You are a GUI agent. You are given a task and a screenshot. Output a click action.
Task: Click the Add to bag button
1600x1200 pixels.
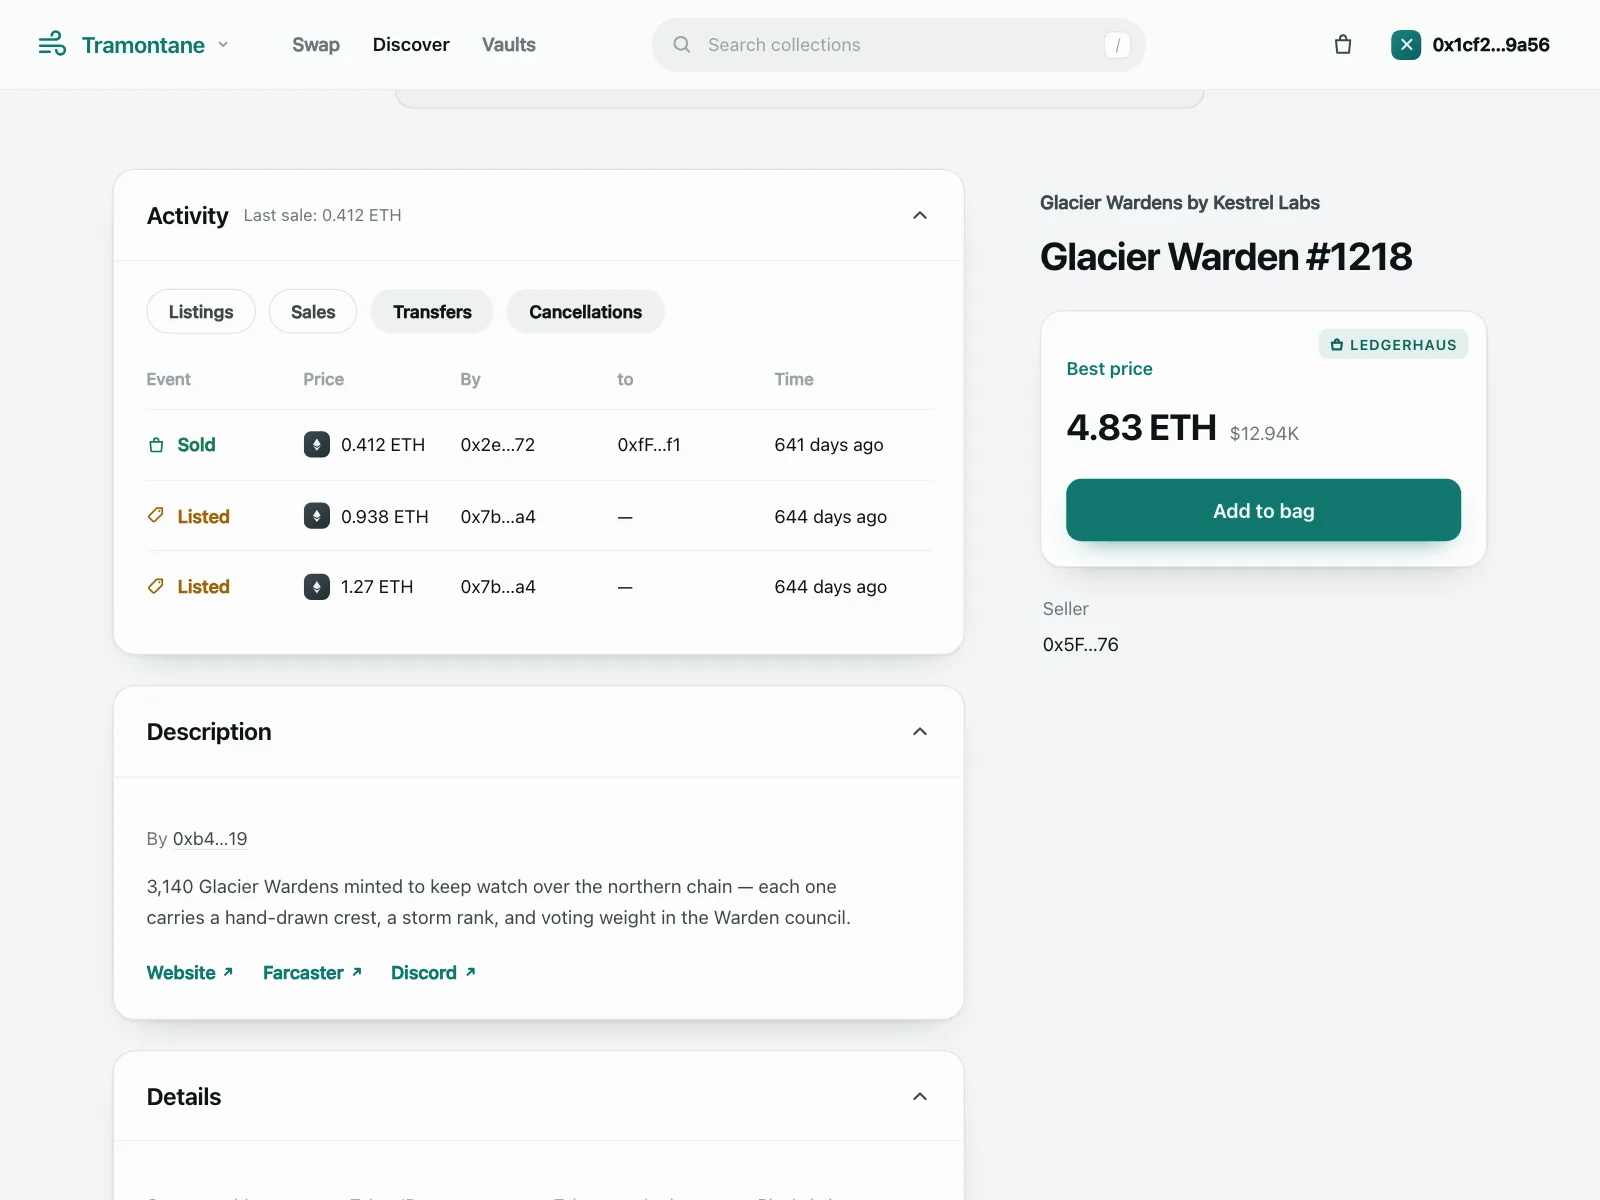[1263, 510]
